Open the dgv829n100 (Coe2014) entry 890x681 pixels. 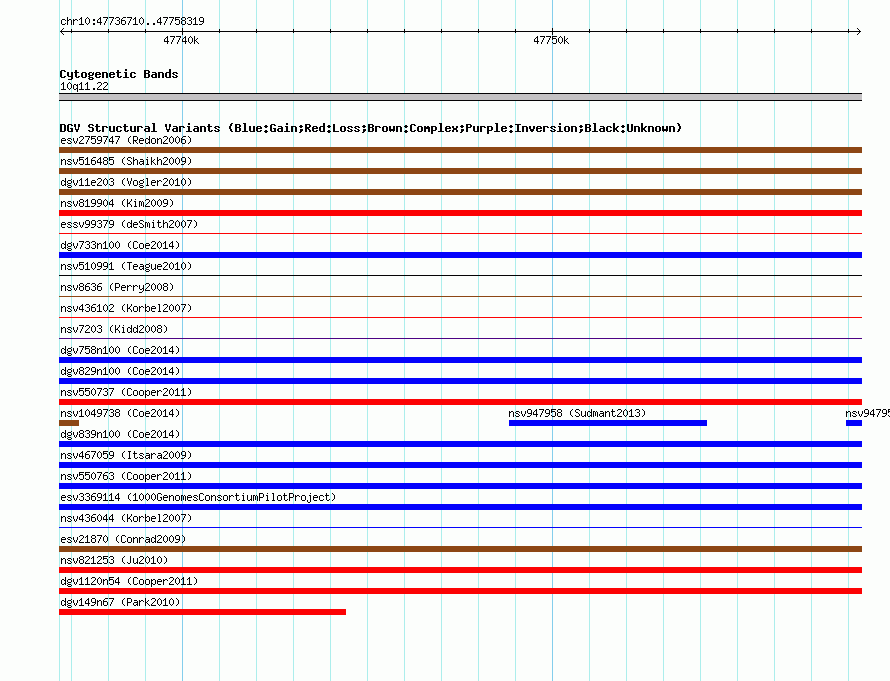(x=120, y=371)
